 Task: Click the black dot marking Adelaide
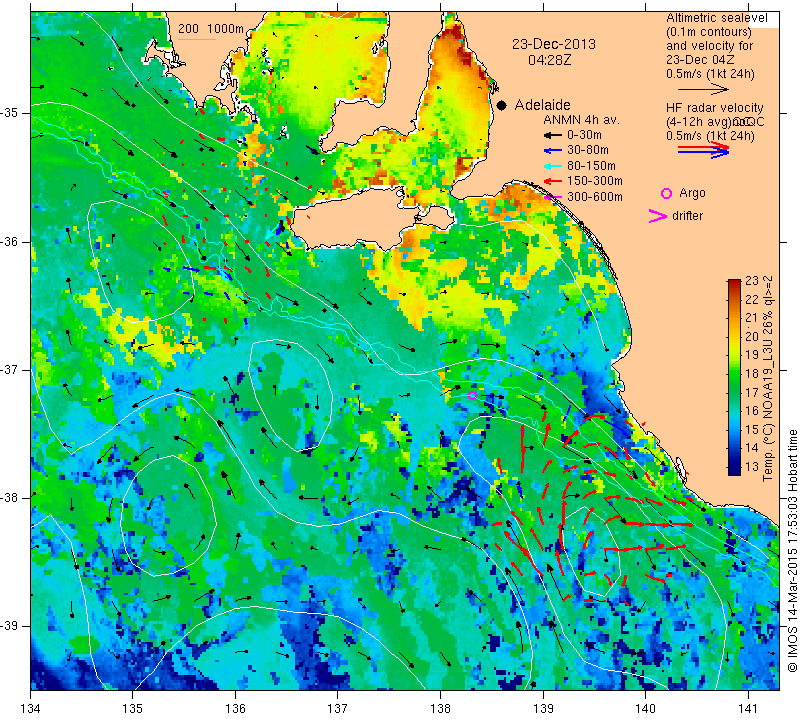502,105
